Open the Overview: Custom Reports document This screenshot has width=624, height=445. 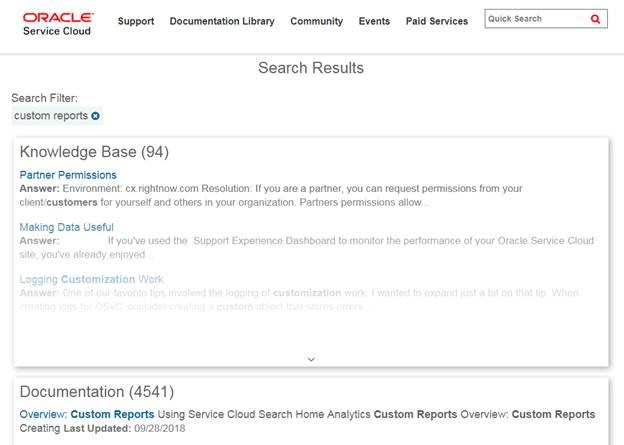(87, 414)
